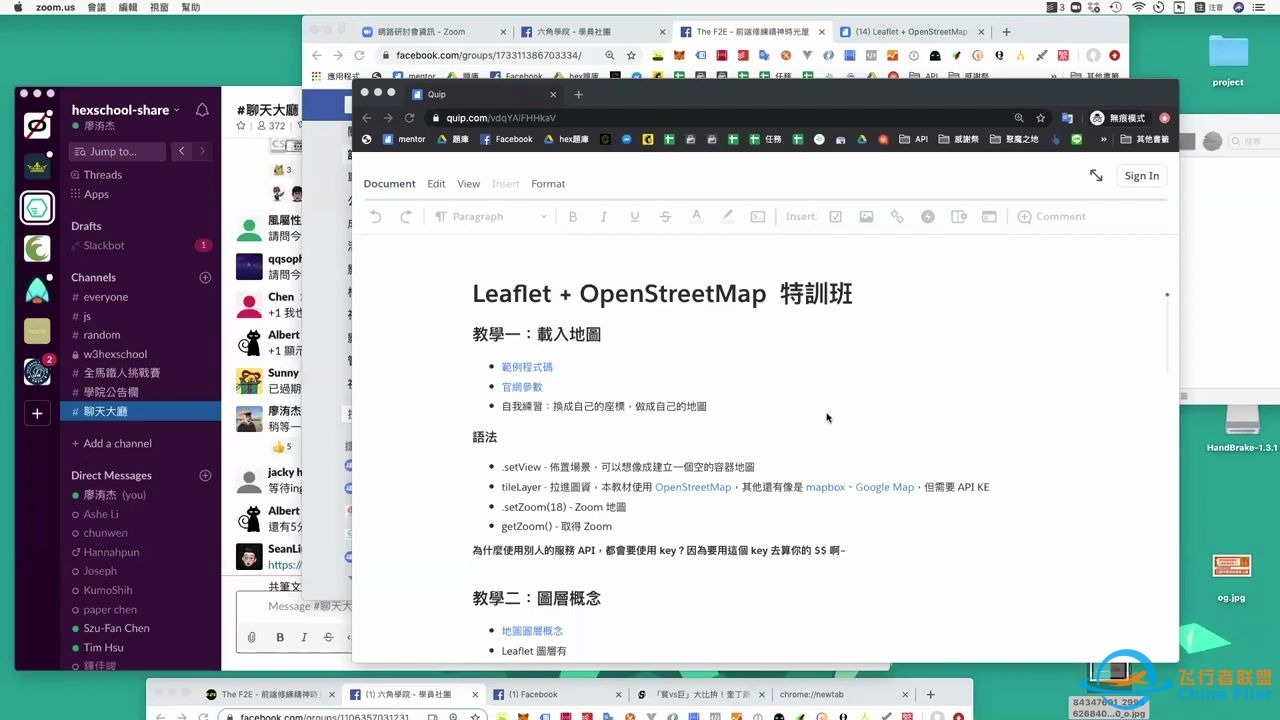Open the 範例程式碼 link

527,367
